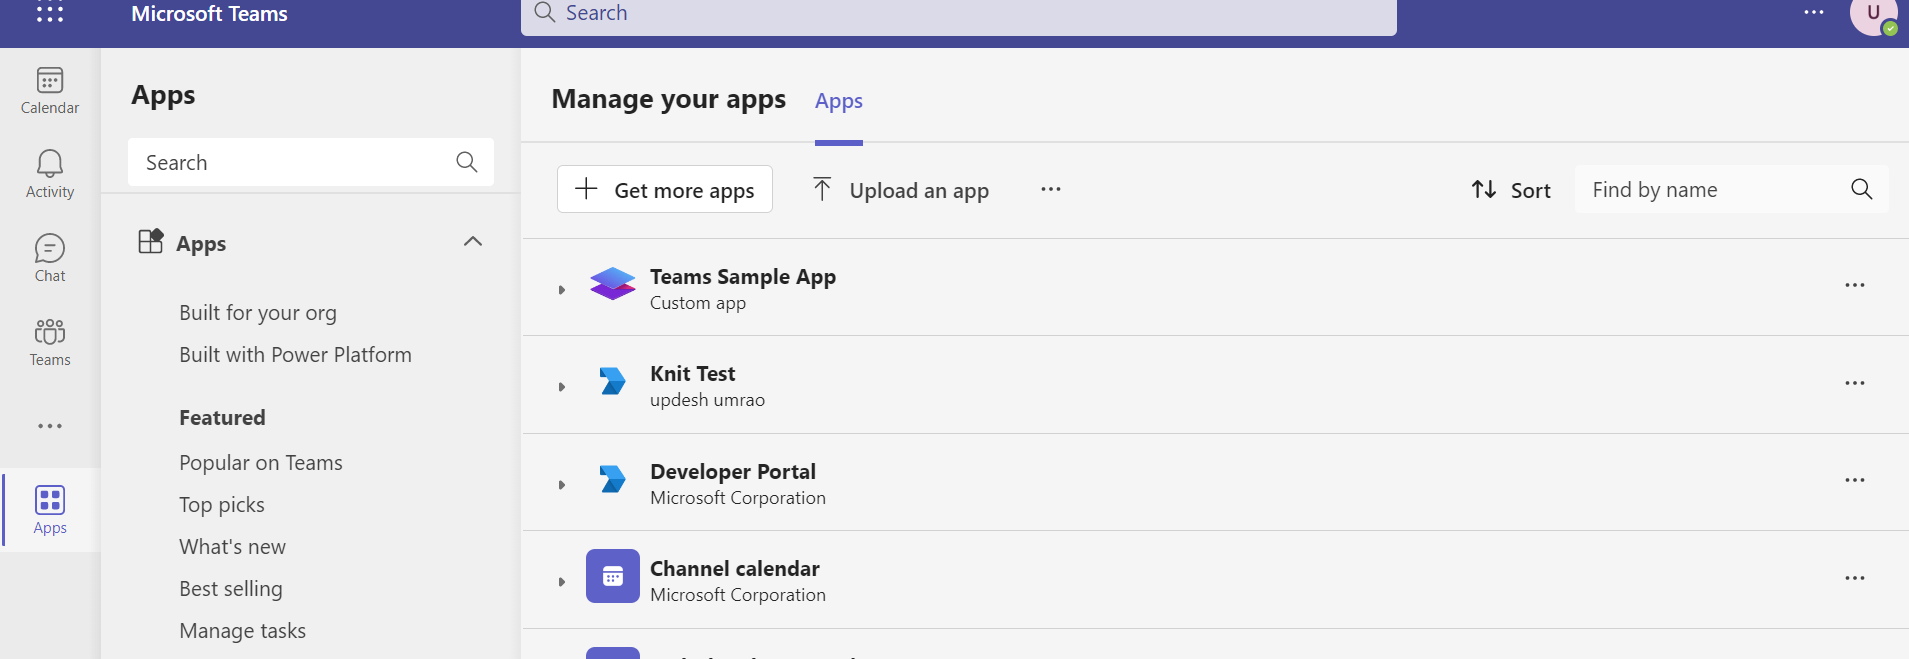This screenshot has height=659, width=1909.
Task: Expand the Teams Sample App row
Action: pos(562,290)
